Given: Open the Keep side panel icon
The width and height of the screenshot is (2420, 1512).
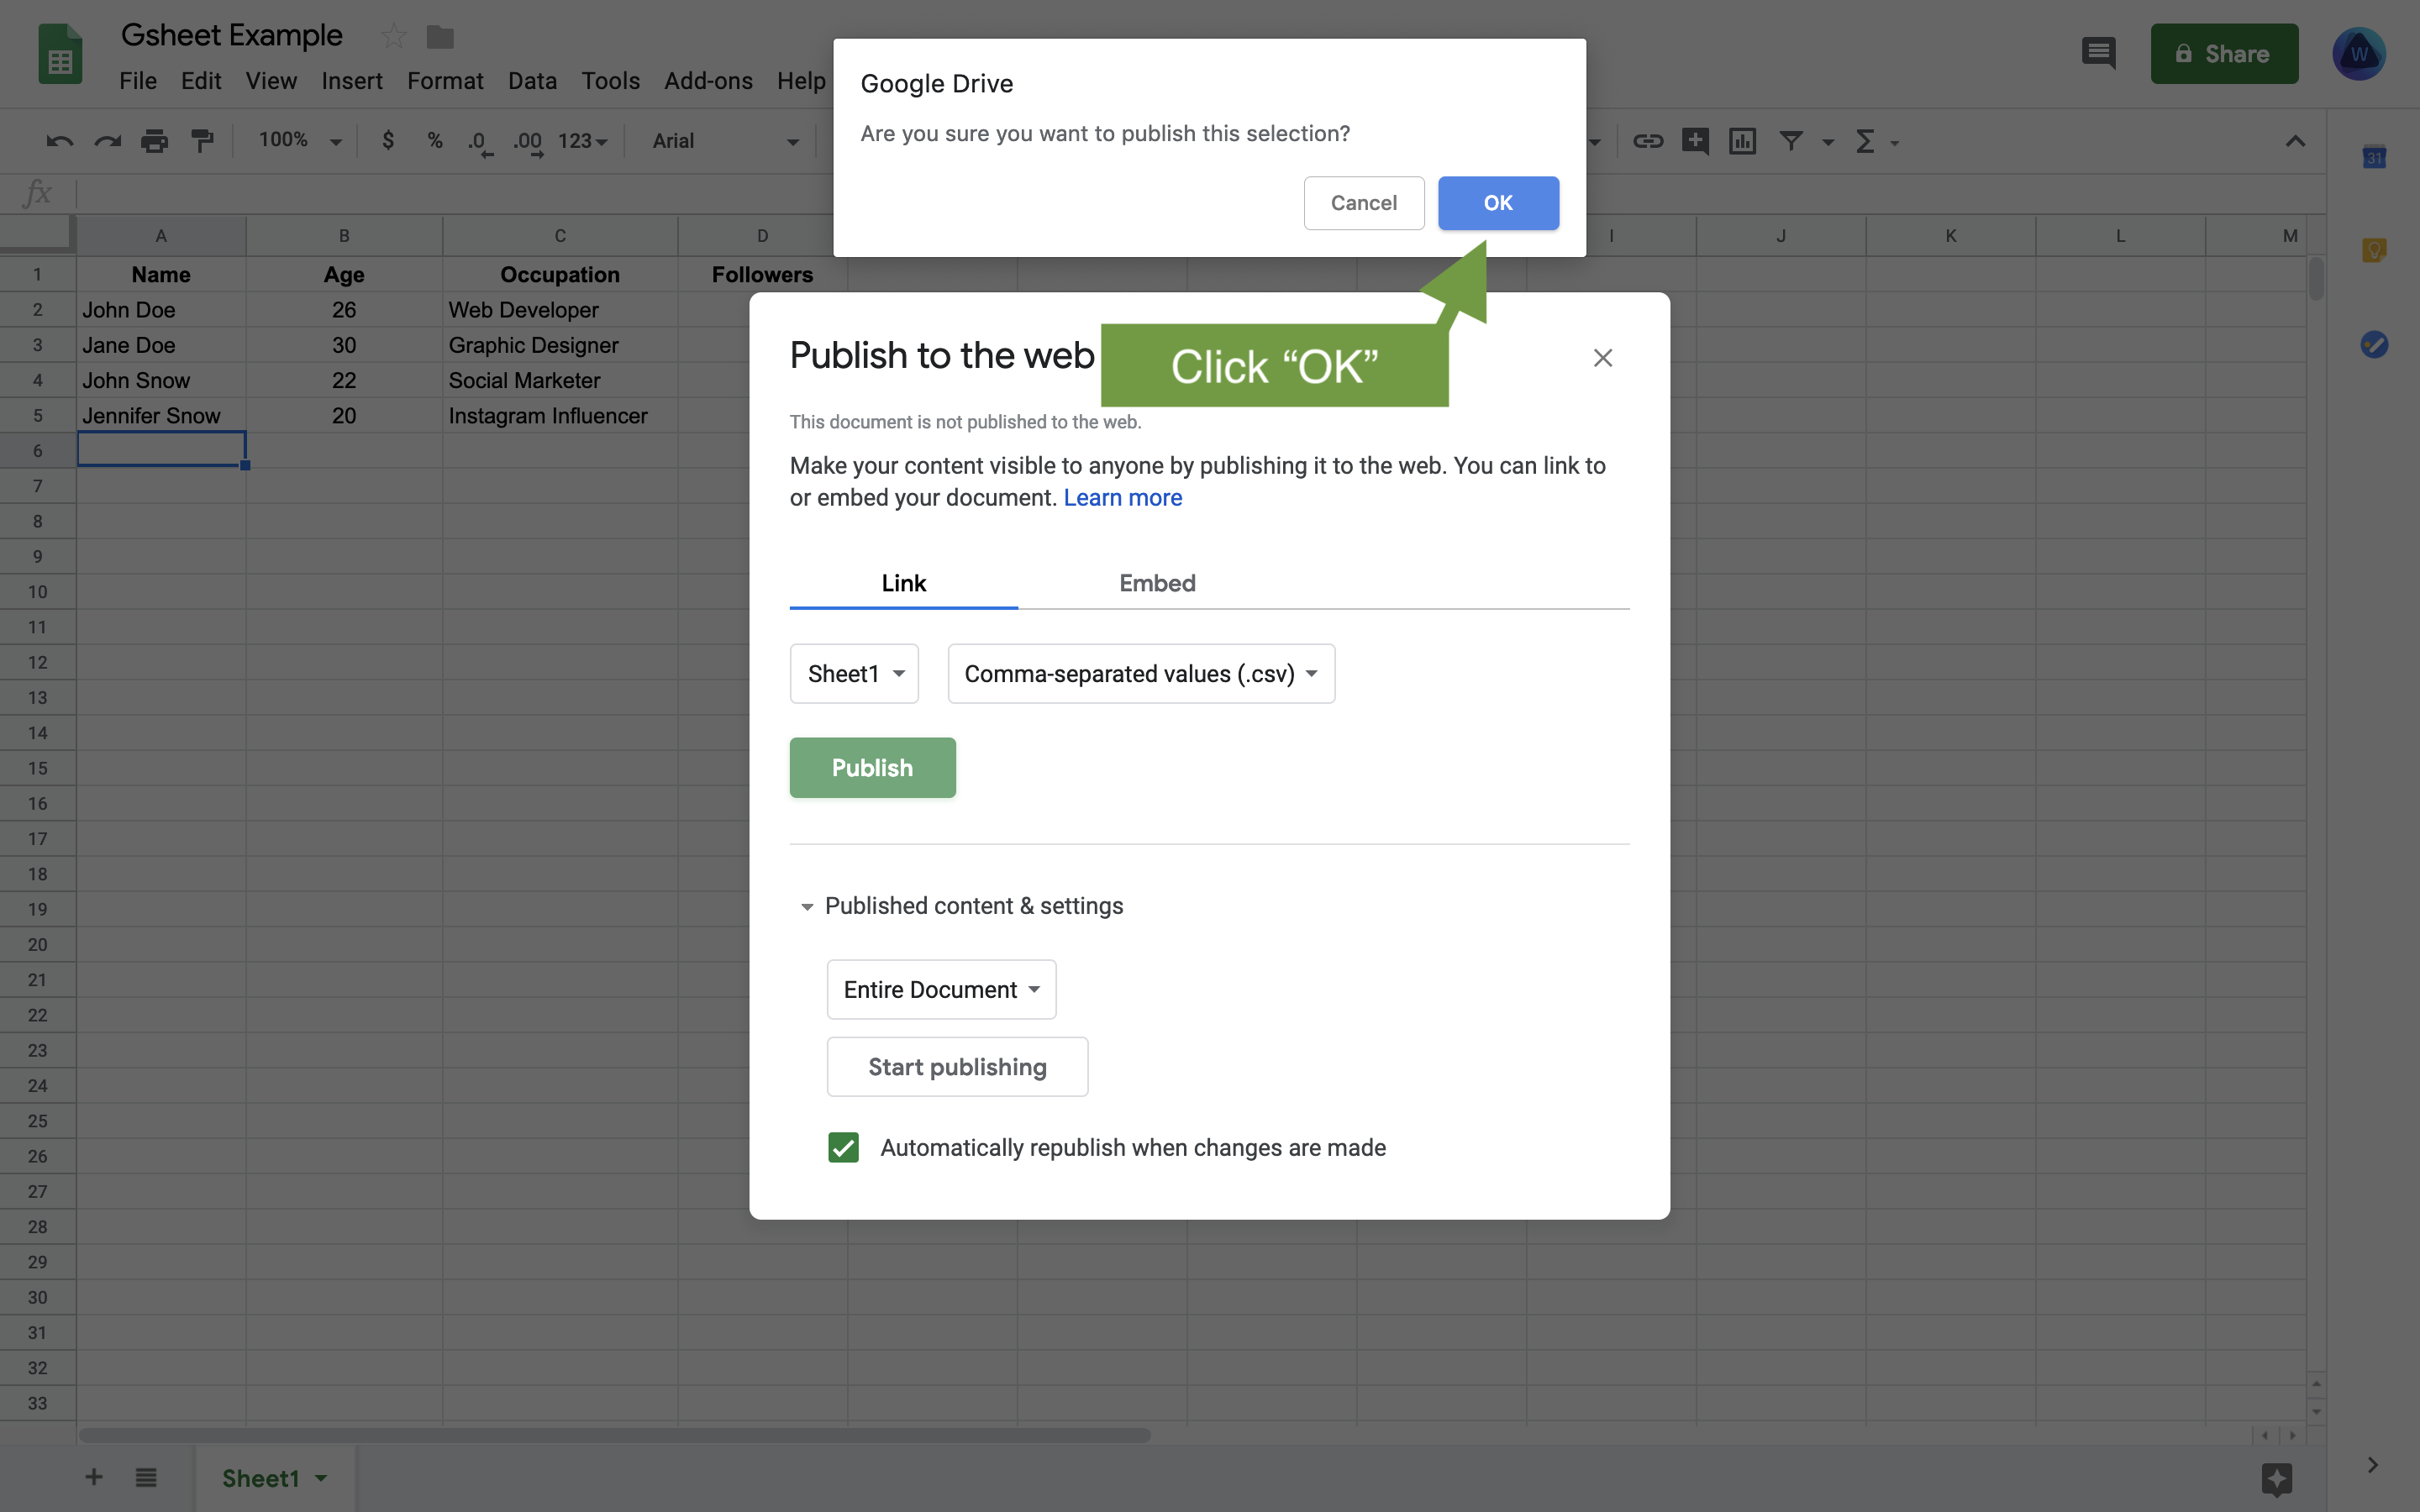Looking at the screenshot, I should coord(2374,250).
